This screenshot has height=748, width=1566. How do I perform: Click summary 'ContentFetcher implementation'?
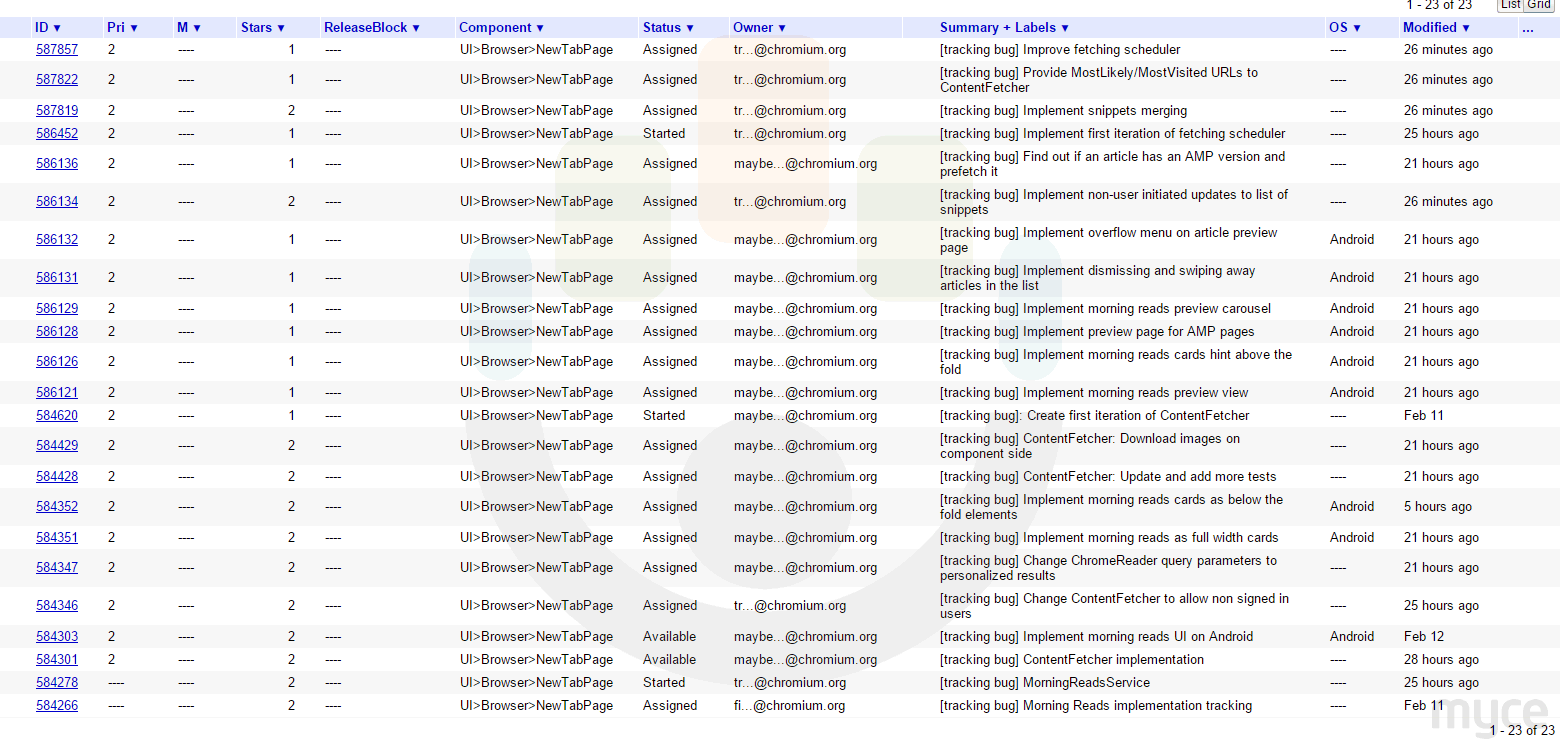point(1113,660)
